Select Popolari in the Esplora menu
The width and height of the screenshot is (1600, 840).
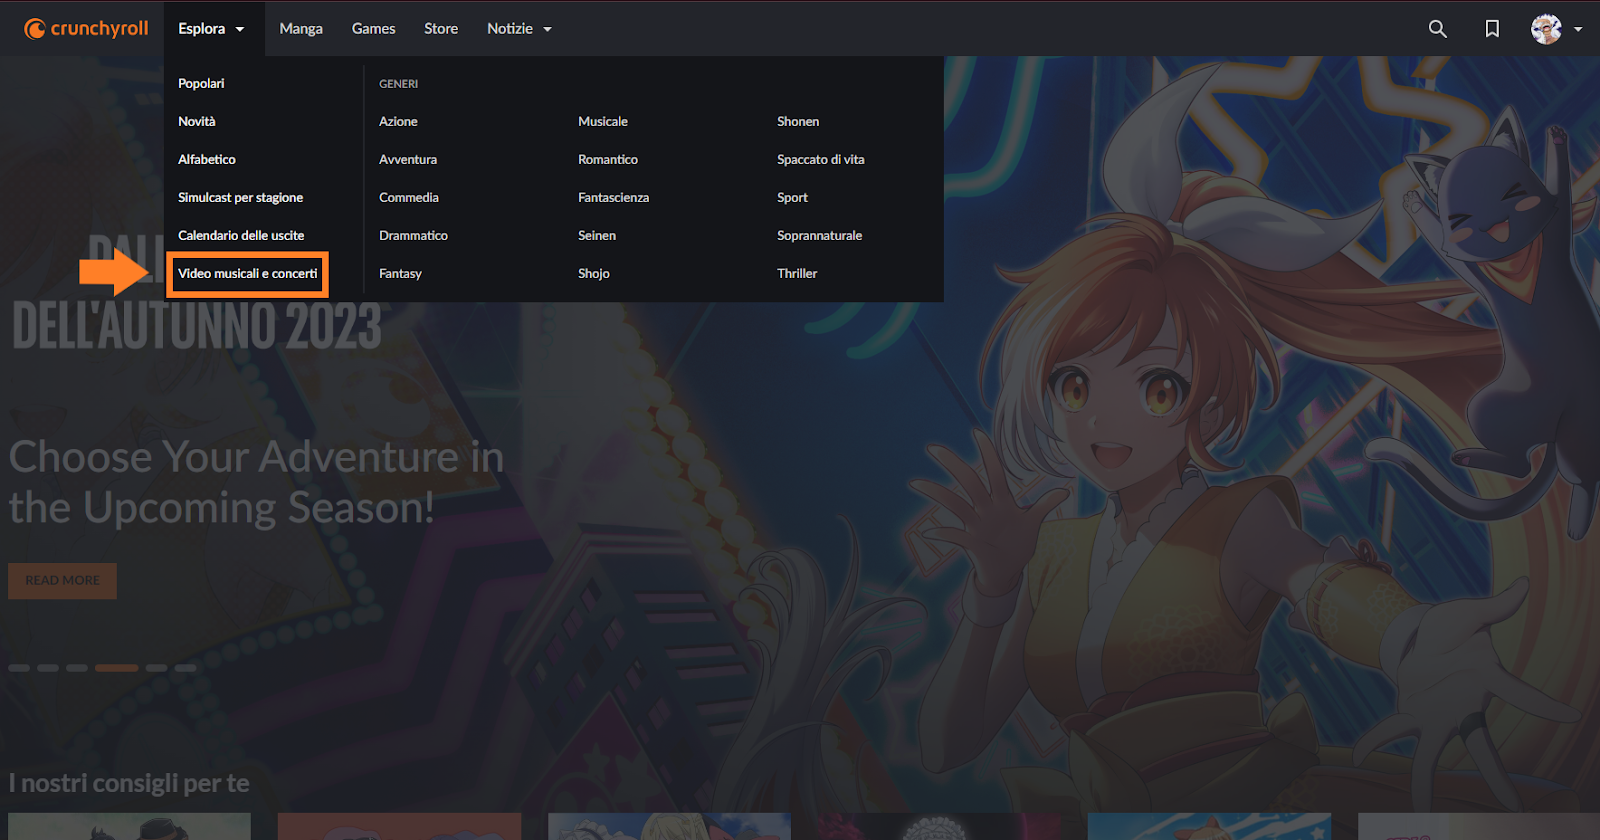coord(201,83)
